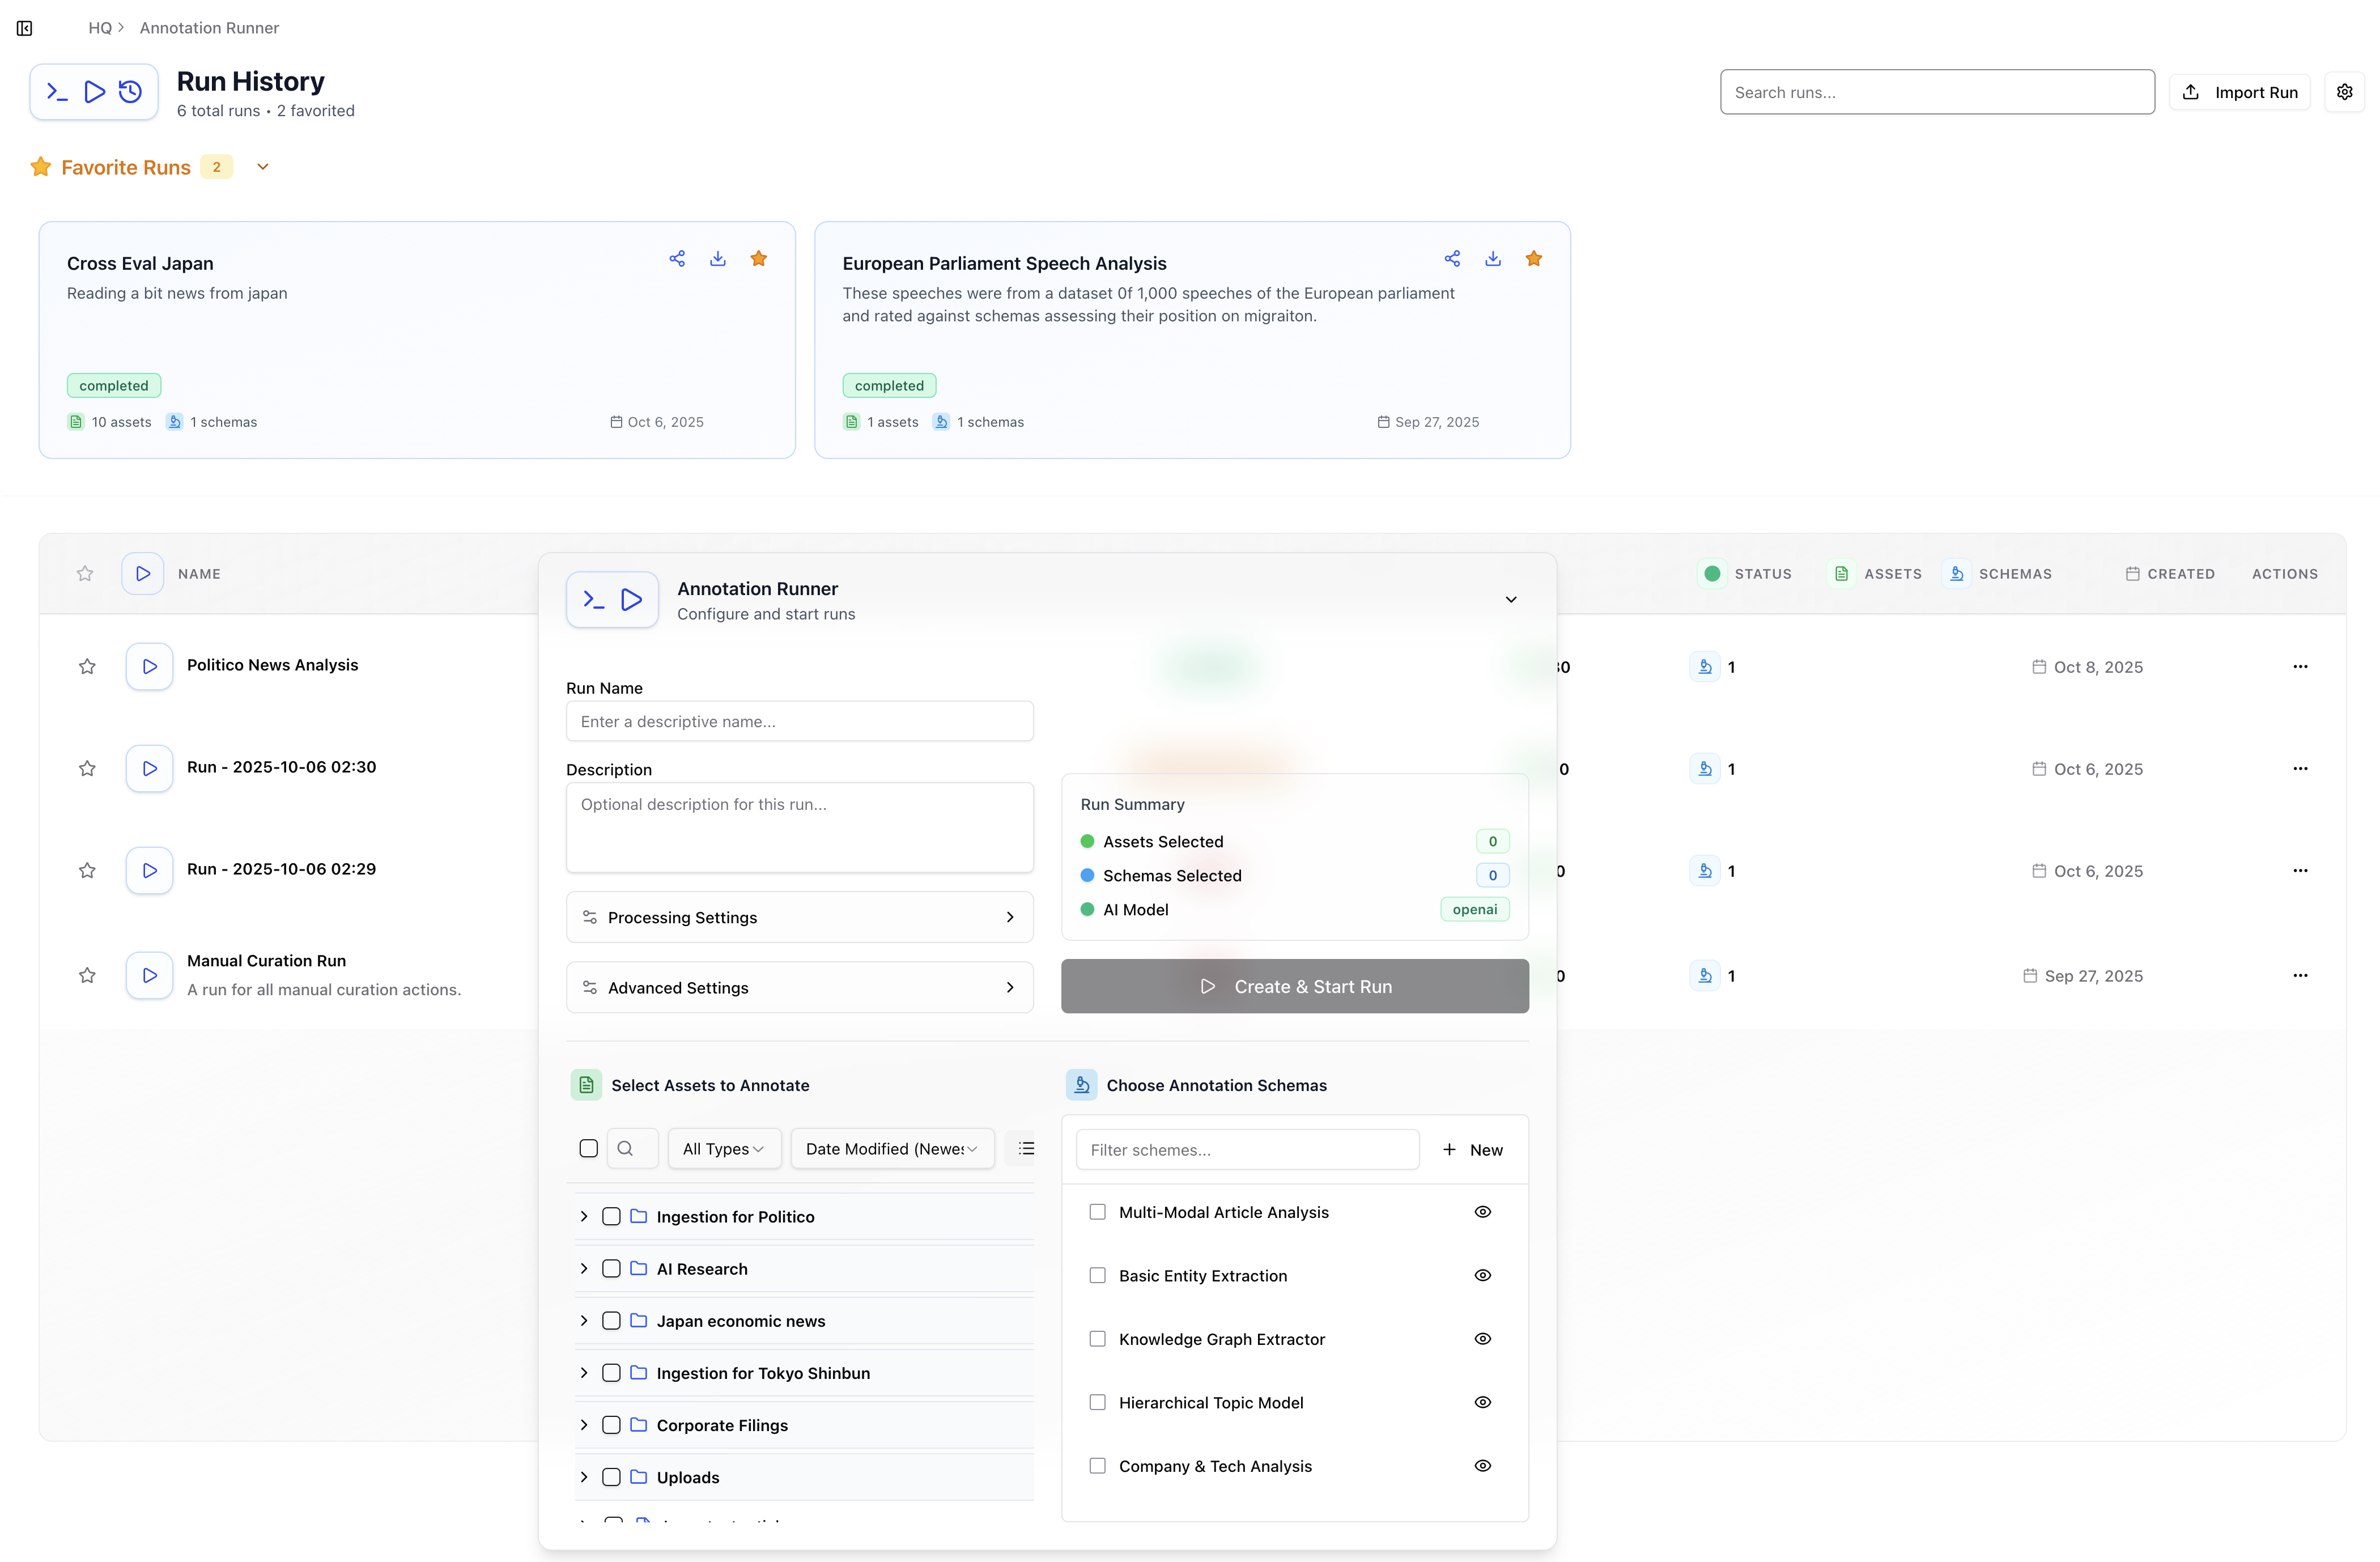Open the settings gear near Import Run

click(x=2344, y=92)
